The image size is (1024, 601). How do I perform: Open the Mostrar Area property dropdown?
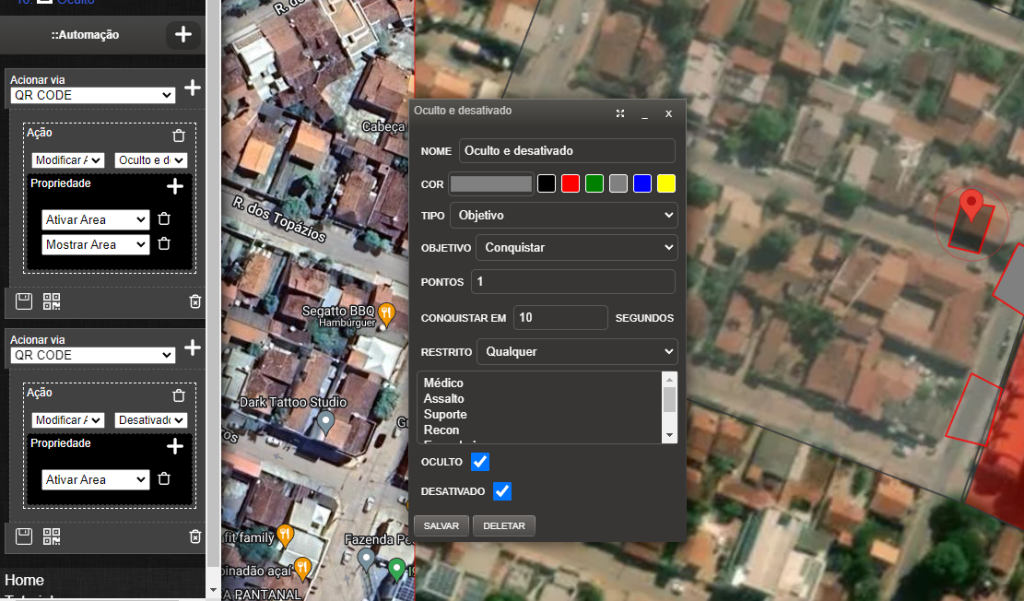pyautogui.click(x=95, y=245)
